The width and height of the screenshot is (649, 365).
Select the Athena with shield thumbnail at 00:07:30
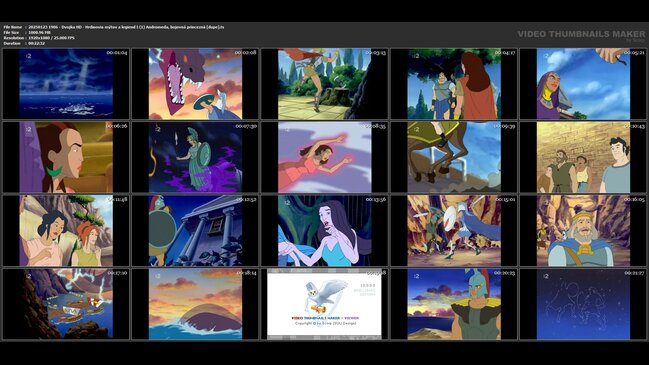[x=195, y=157]
